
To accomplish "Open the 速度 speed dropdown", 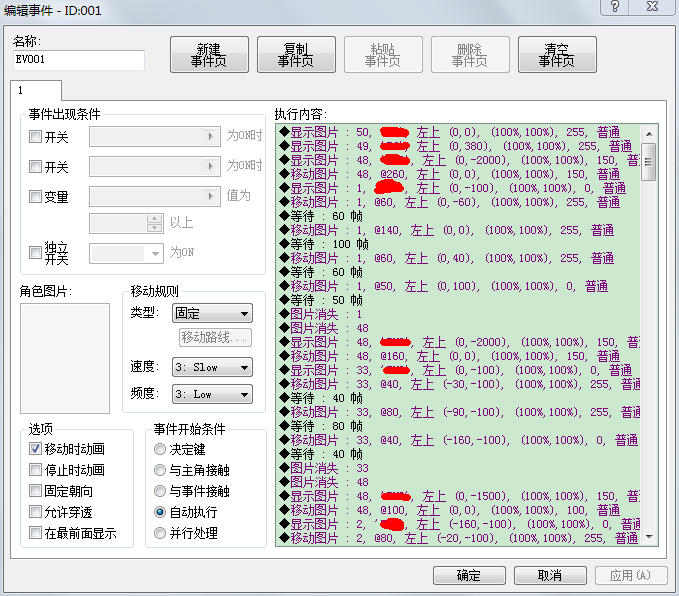I will pos(212,367).
